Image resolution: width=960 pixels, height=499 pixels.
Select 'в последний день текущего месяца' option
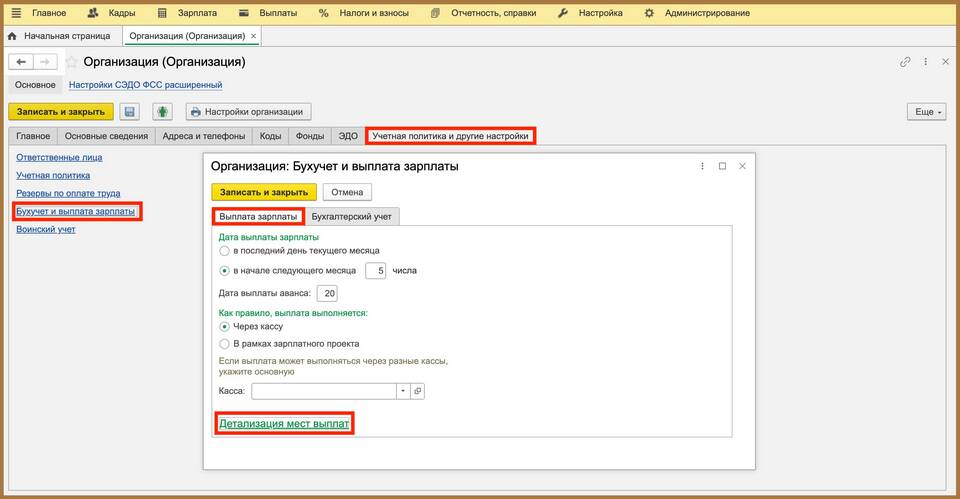tap(224, 251)
